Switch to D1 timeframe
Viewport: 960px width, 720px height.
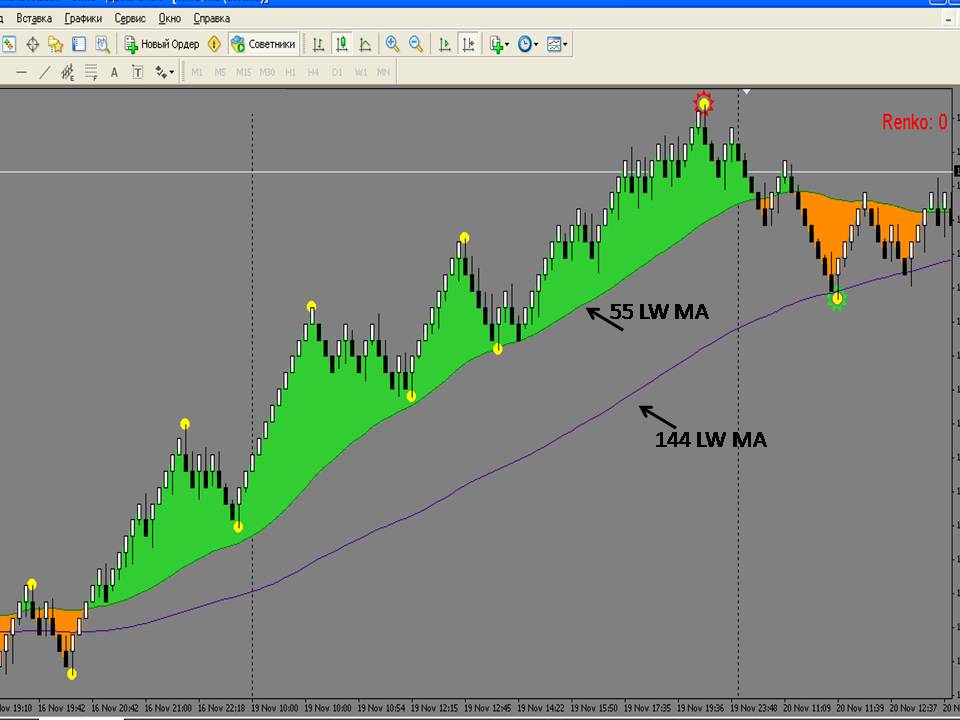coord(337,72)
